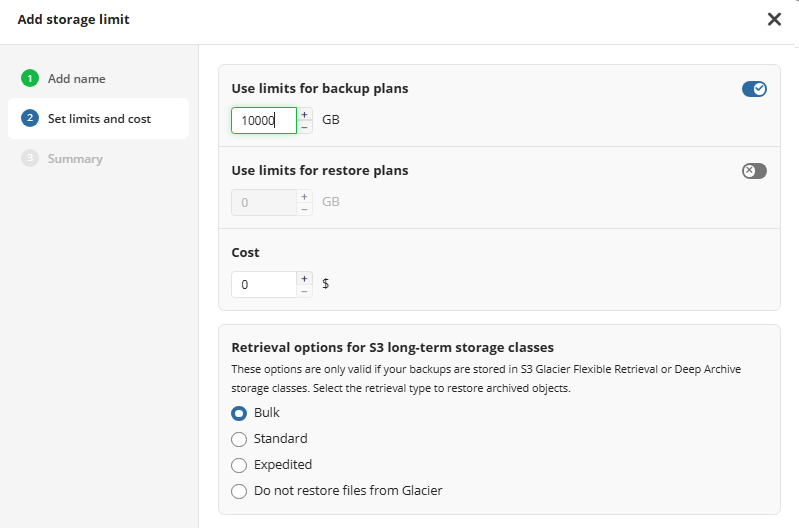This screenshot has height=528, width=799.
Task: Open the Summary step
Action: coord(75,158)
